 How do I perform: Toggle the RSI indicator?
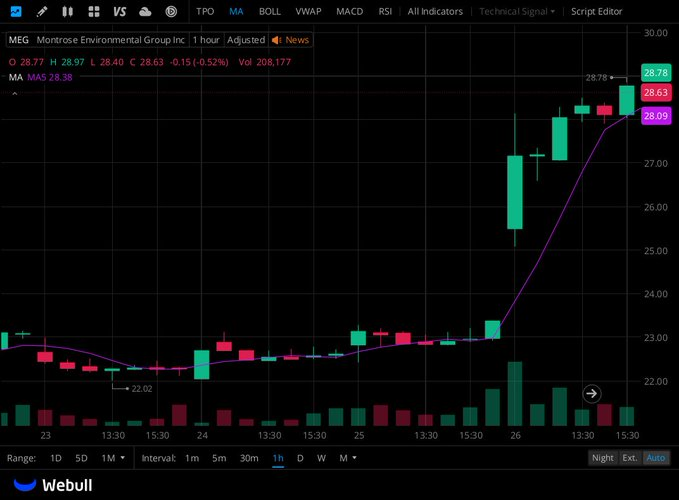[385, 12]
